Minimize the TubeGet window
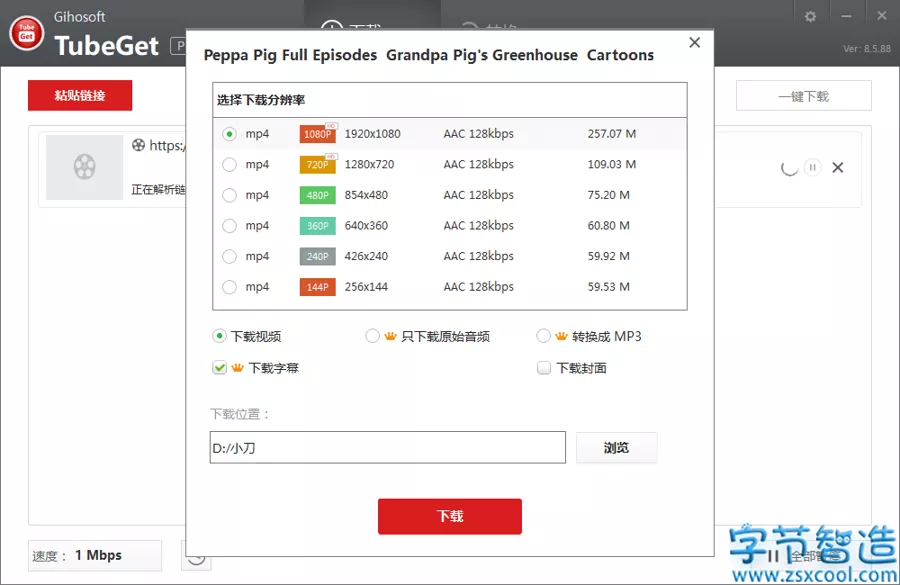 [x=846, y=16]
